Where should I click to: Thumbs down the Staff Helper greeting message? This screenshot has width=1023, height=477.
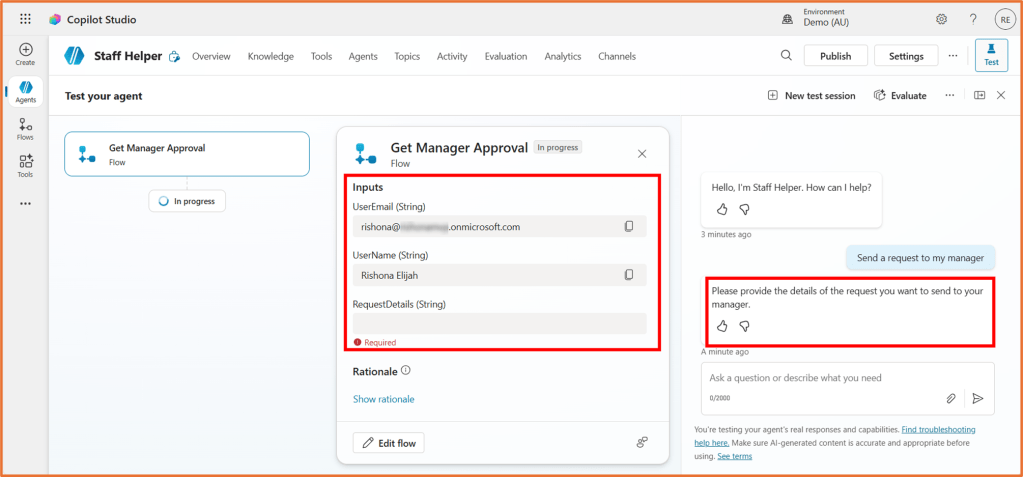744,209
